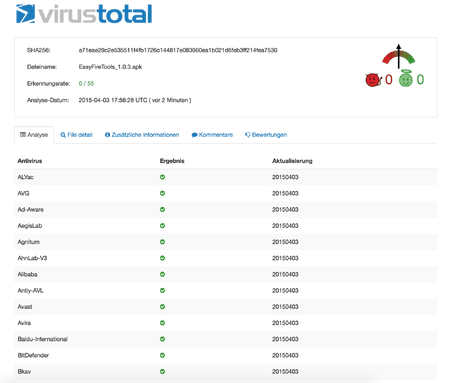Click the Ergebnis column header
The height and width of the screenshot is (383, 450).
[x=172, y=161]
